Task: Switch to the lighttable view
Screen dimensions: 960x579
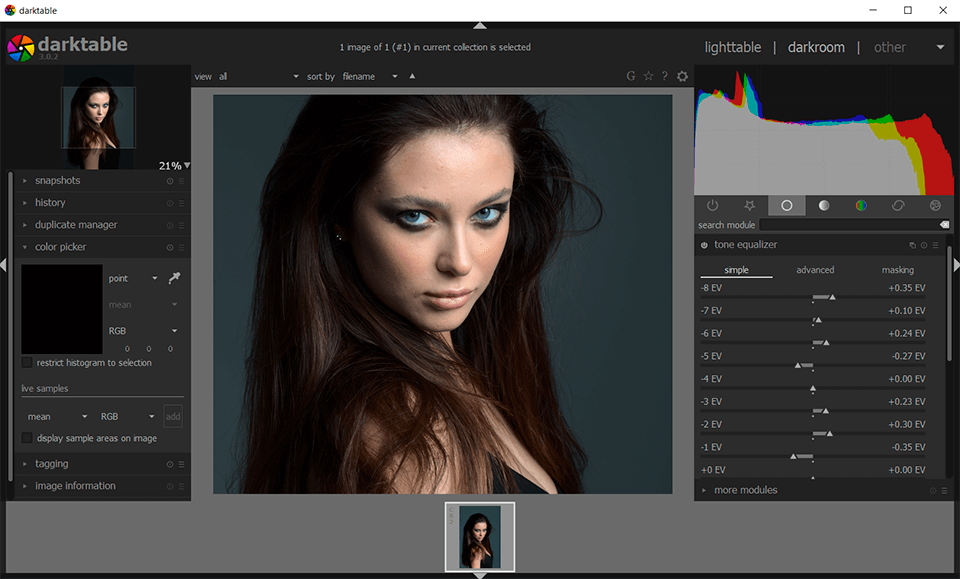Action: point(733,47)
